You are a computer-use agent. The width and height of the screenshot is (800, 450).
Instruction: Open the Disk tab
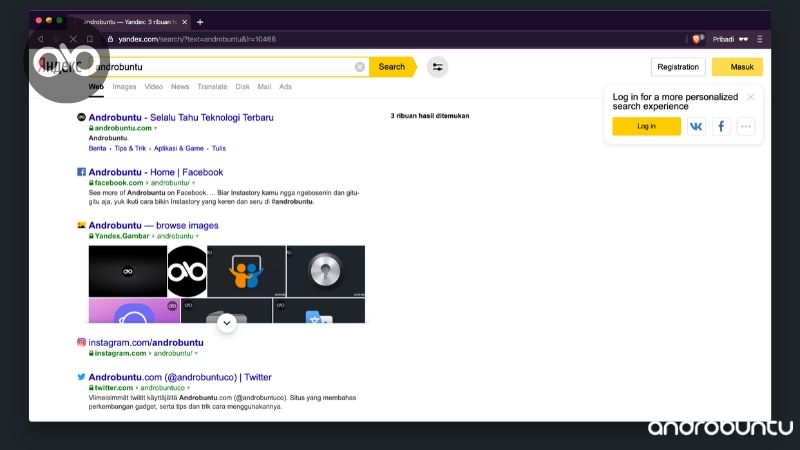(x=242, y=87)
